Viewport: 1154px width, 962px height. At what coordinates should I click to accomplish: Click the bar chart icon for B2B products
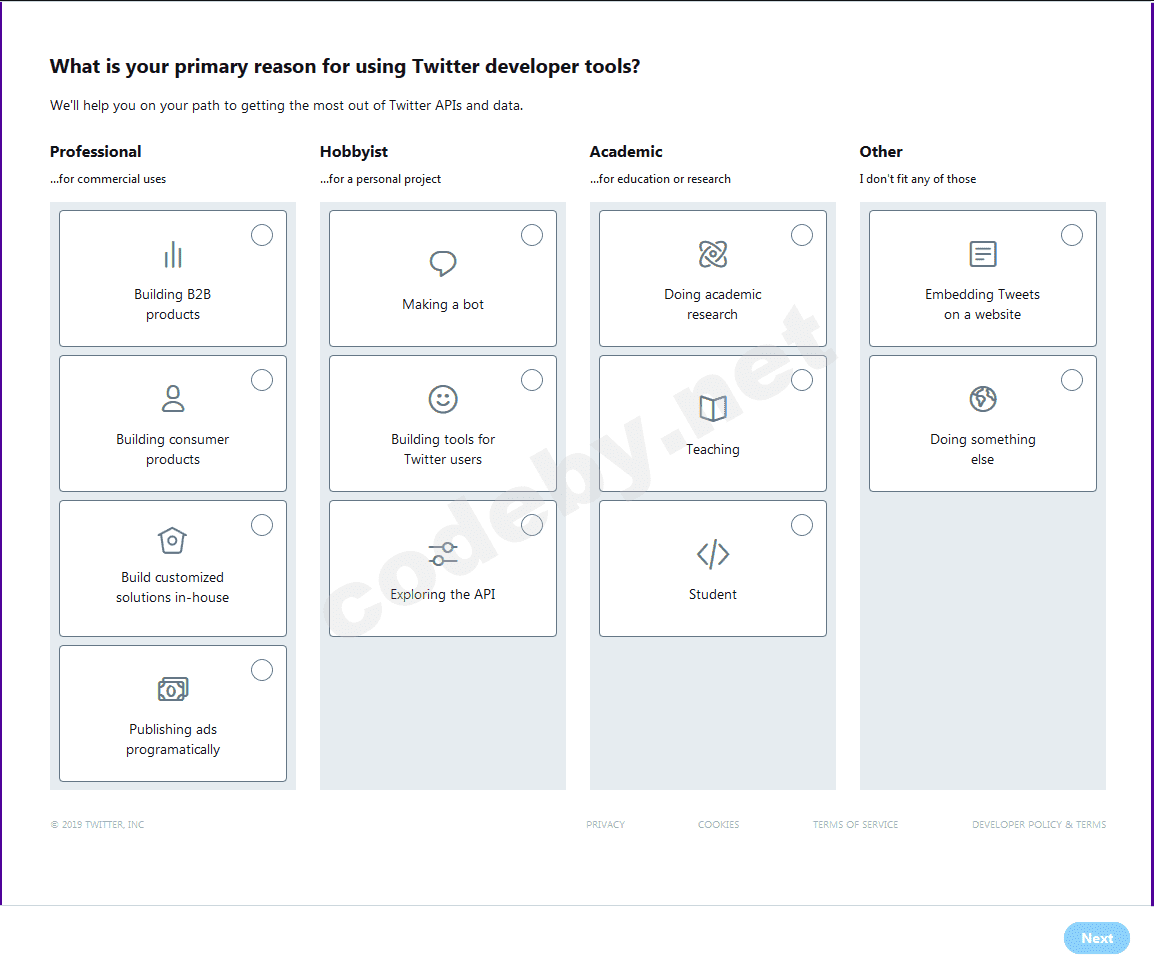tap(173, 255)
